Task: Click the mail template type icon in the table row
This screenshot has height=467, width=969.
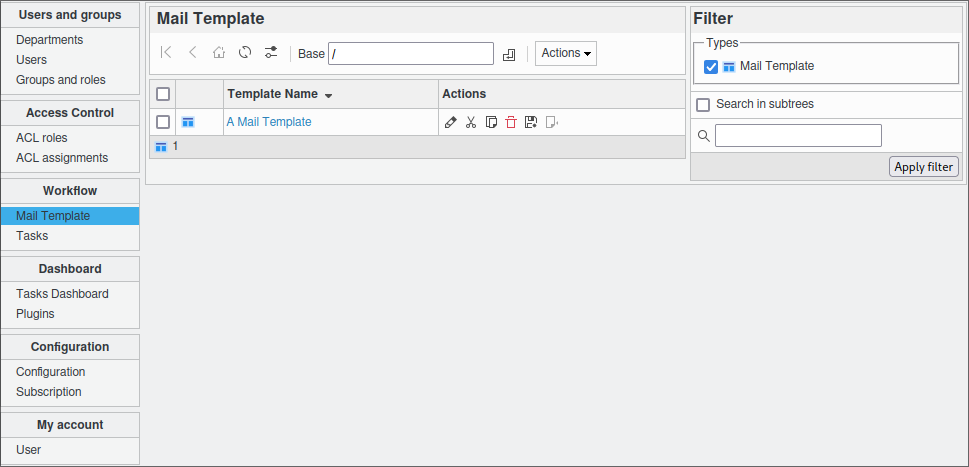Action: (188, 122)
